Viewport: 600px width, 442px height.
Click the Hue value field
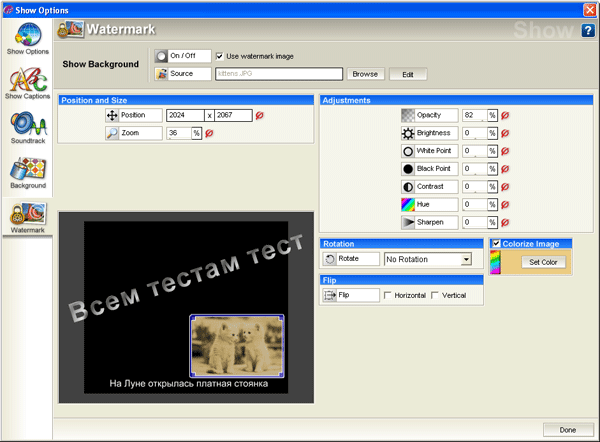click(474, 204)
